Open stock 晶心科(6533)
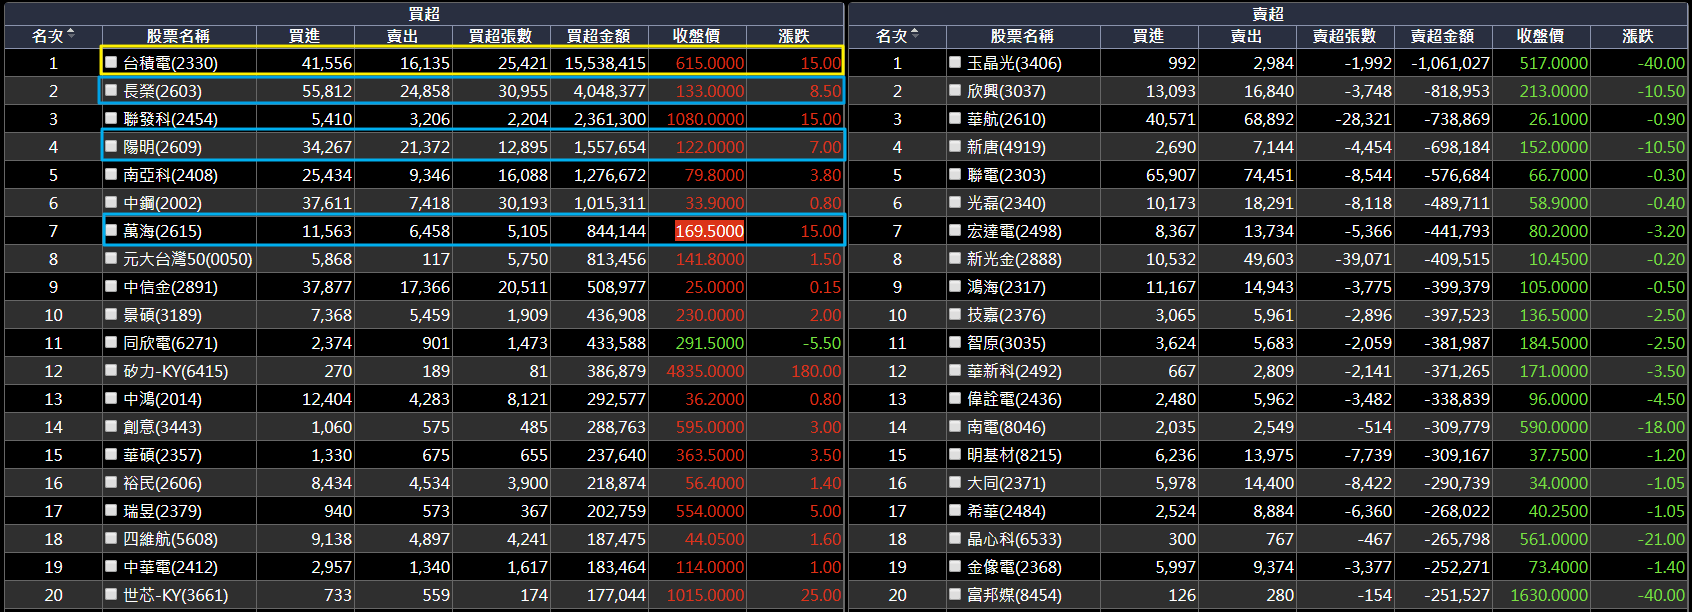The height and width of the screenshot is (612, 1692). pos(1014,538)
